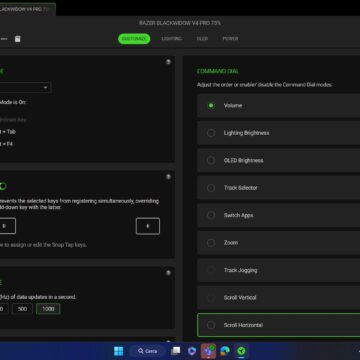The image size is (360, 360).
Task: Click the 'Mode is On' status text
Action: point(13,102)
